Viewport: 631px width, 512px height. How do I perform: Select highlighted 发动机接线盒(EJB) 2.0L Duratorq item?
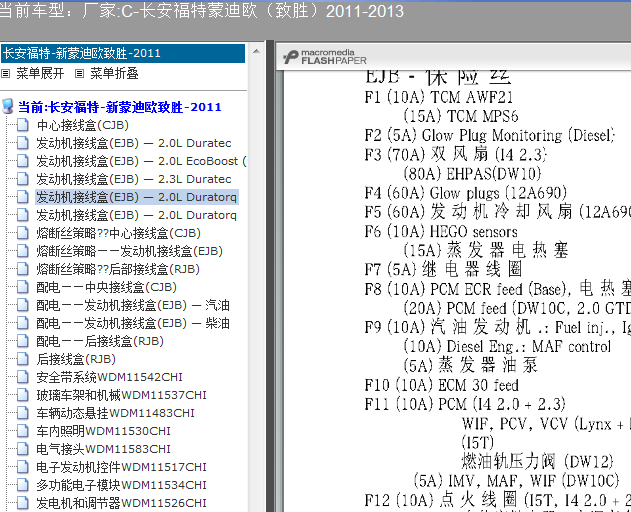coord(136,197)
